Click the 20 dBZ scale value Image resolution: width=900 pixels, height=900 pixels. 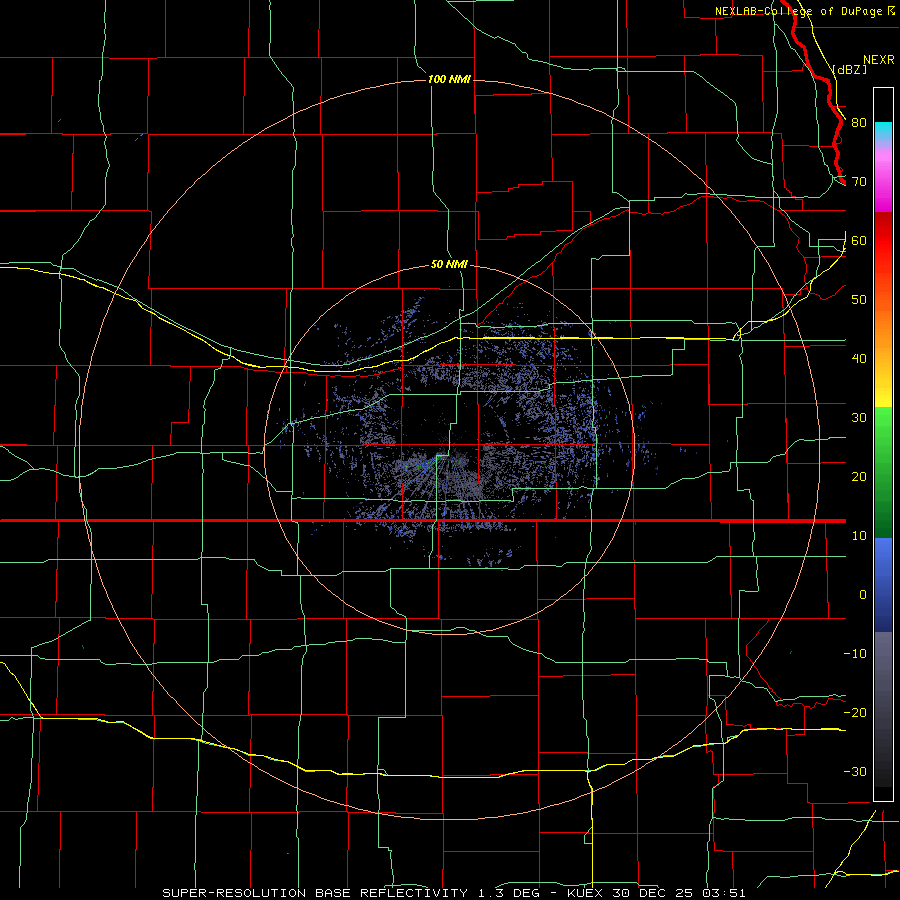click(x=859, y=477)
